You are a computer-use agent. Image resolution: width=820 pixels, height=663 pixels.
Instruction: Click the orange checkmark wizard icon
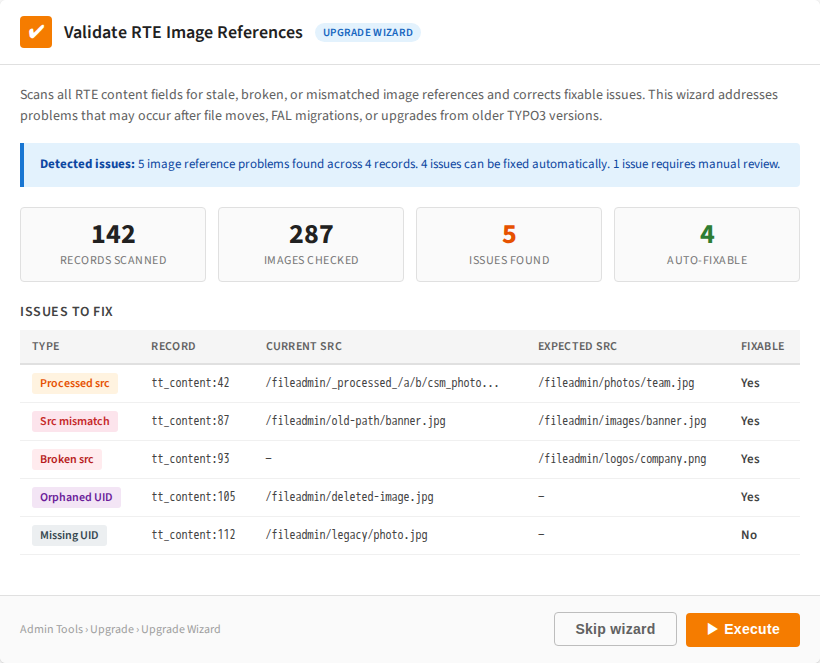click(36, 32)
